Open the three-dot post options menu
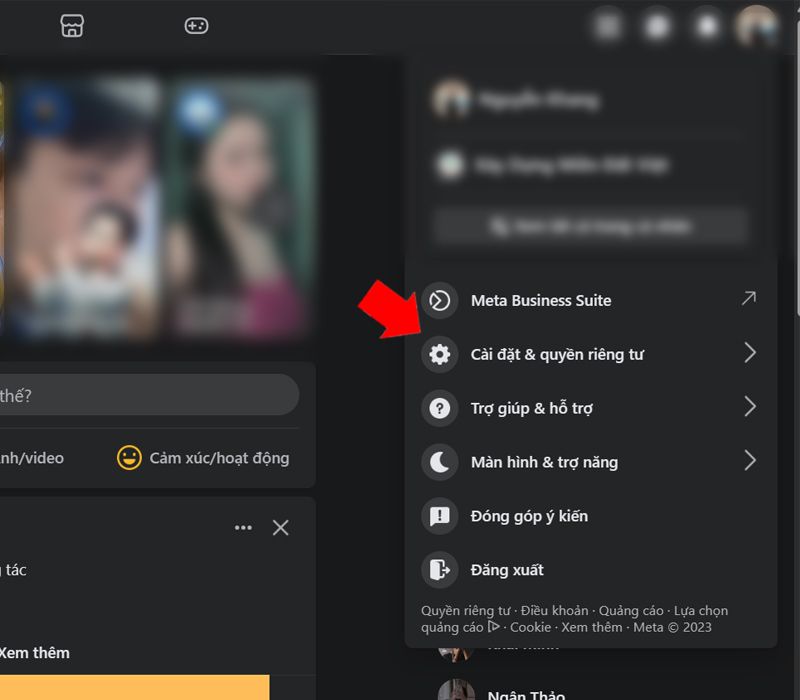The width and height of the screenshot is (800, 700). [x=243, y=528]
